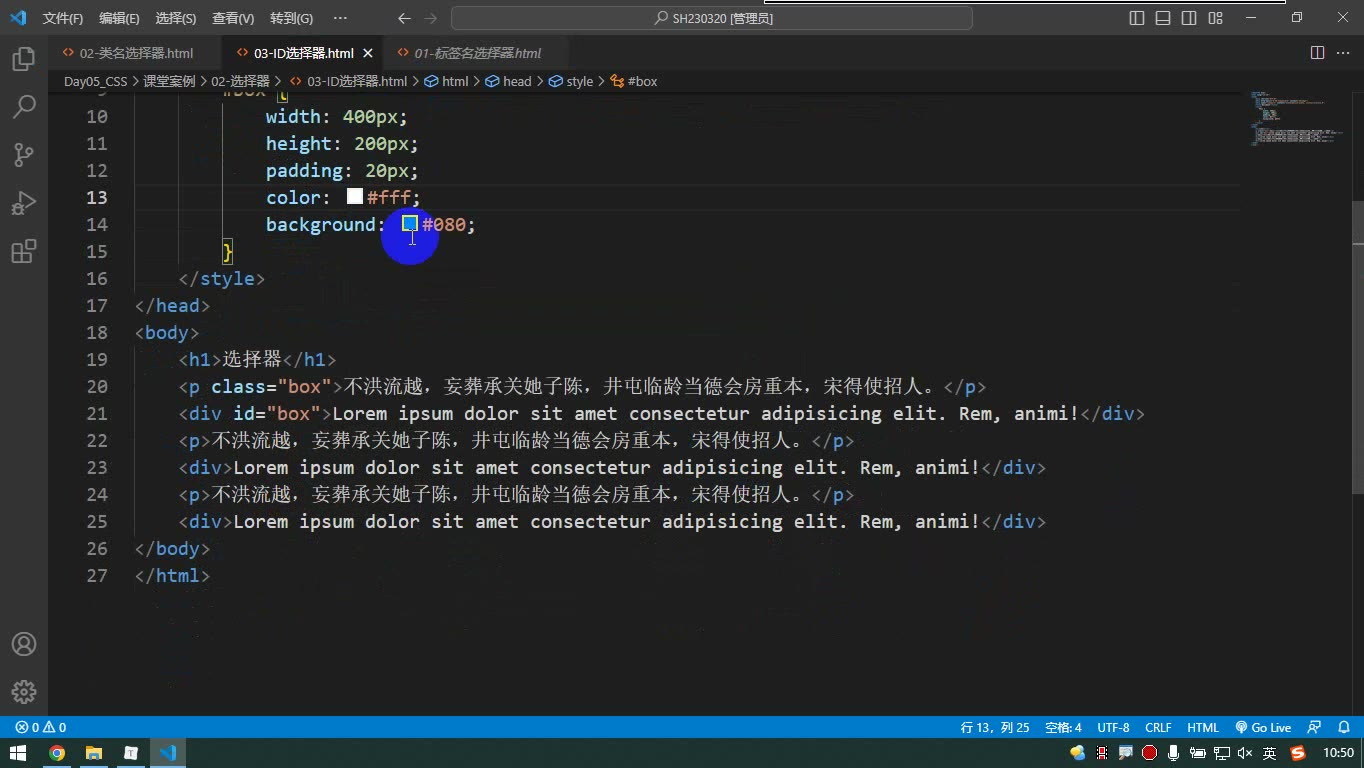This screenshot has width=1364, height=768.
Task: Change language mode HTML in status bar
Action: point(1203,727)
